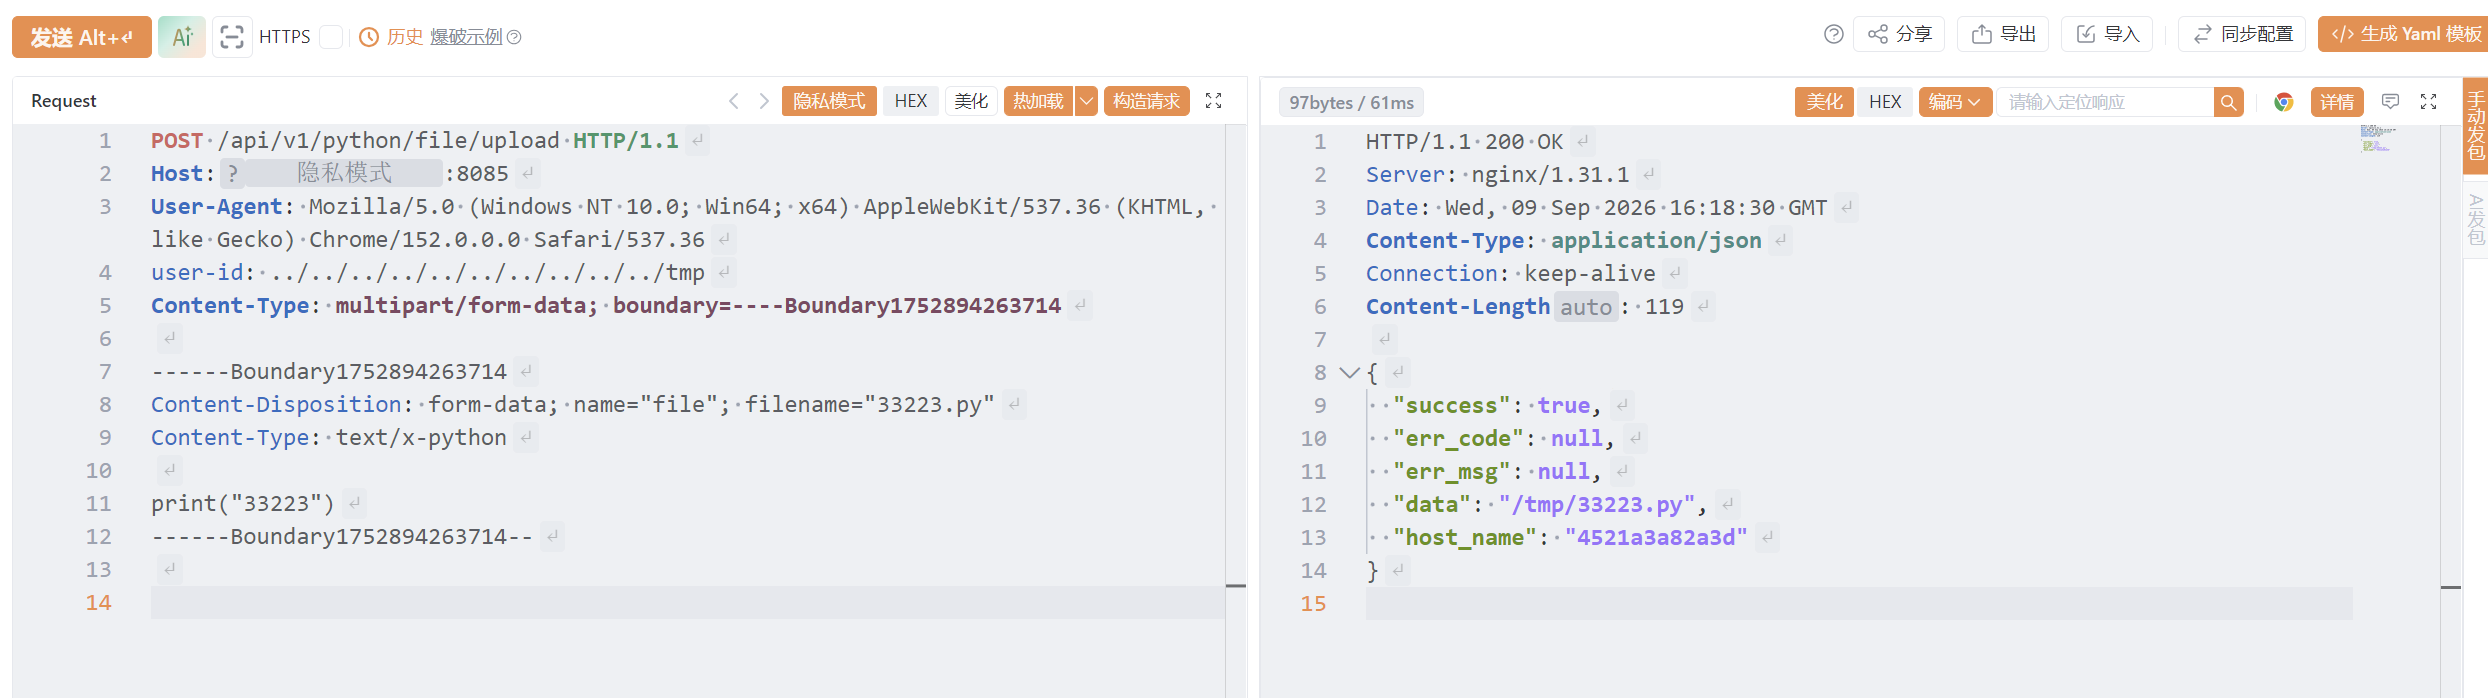
Task: Click the user-id header line
Action: click(428, 272)
